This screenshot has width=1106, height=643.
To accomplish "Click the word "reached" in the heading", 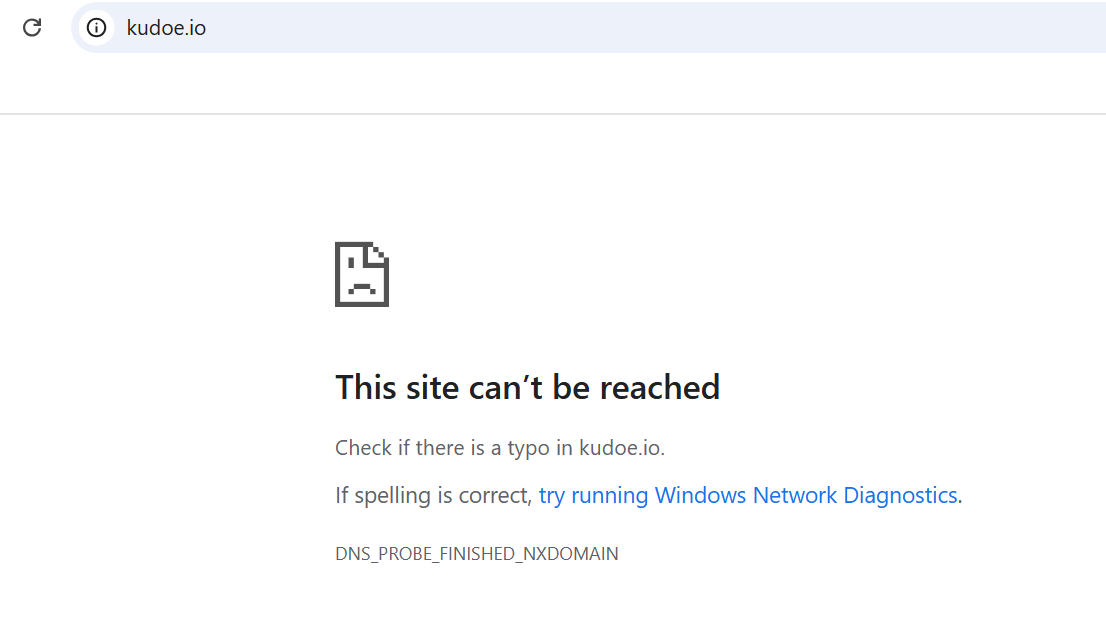I will [662, 387].
